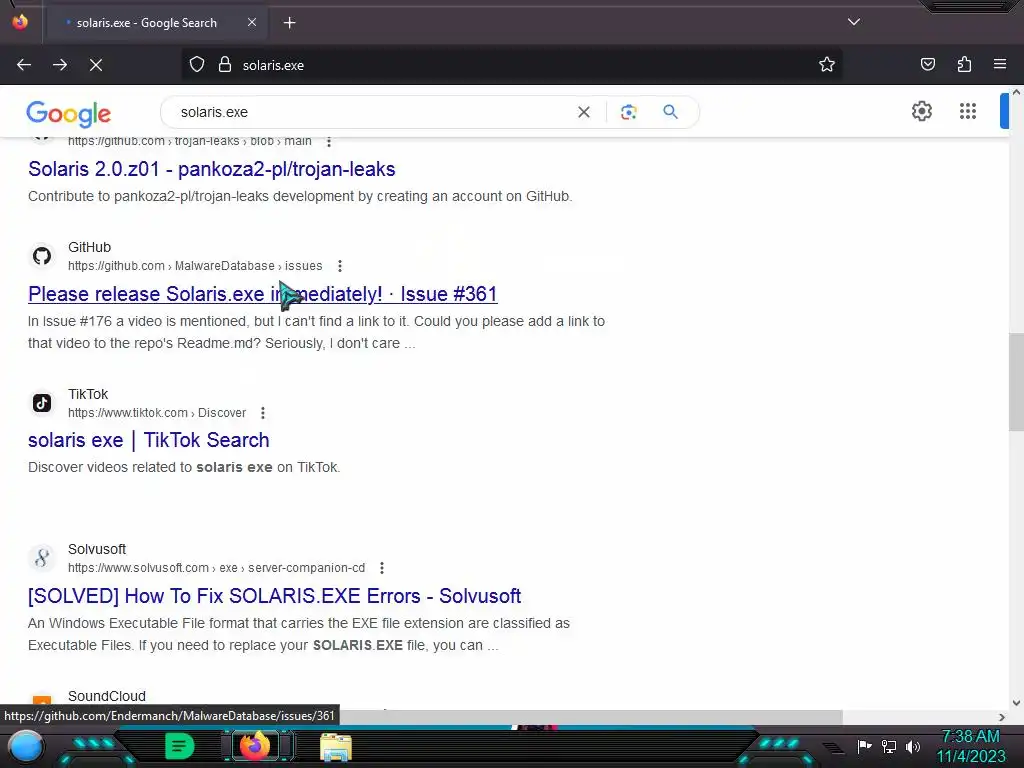Open 'solaris exe | TikTok Search' result
The image size is (1024, 768).
pyautogui.click(x=149, y=440)
